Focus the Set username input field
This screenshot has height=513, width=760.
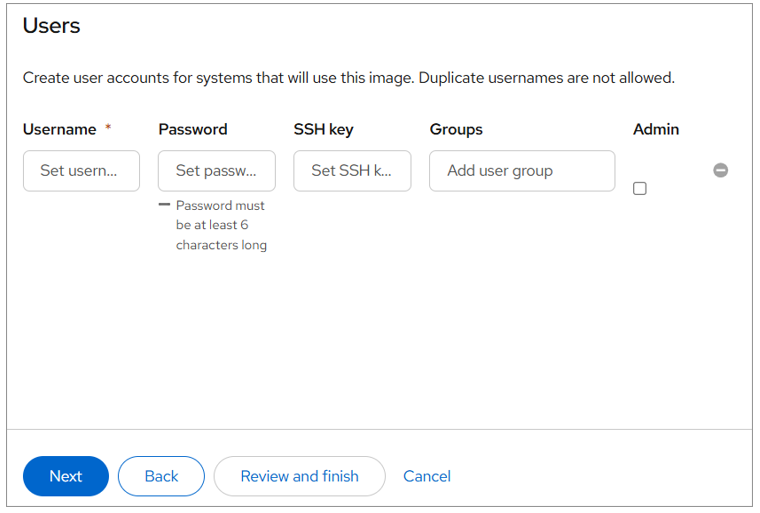pyautogui.click(x=81, y=171)
